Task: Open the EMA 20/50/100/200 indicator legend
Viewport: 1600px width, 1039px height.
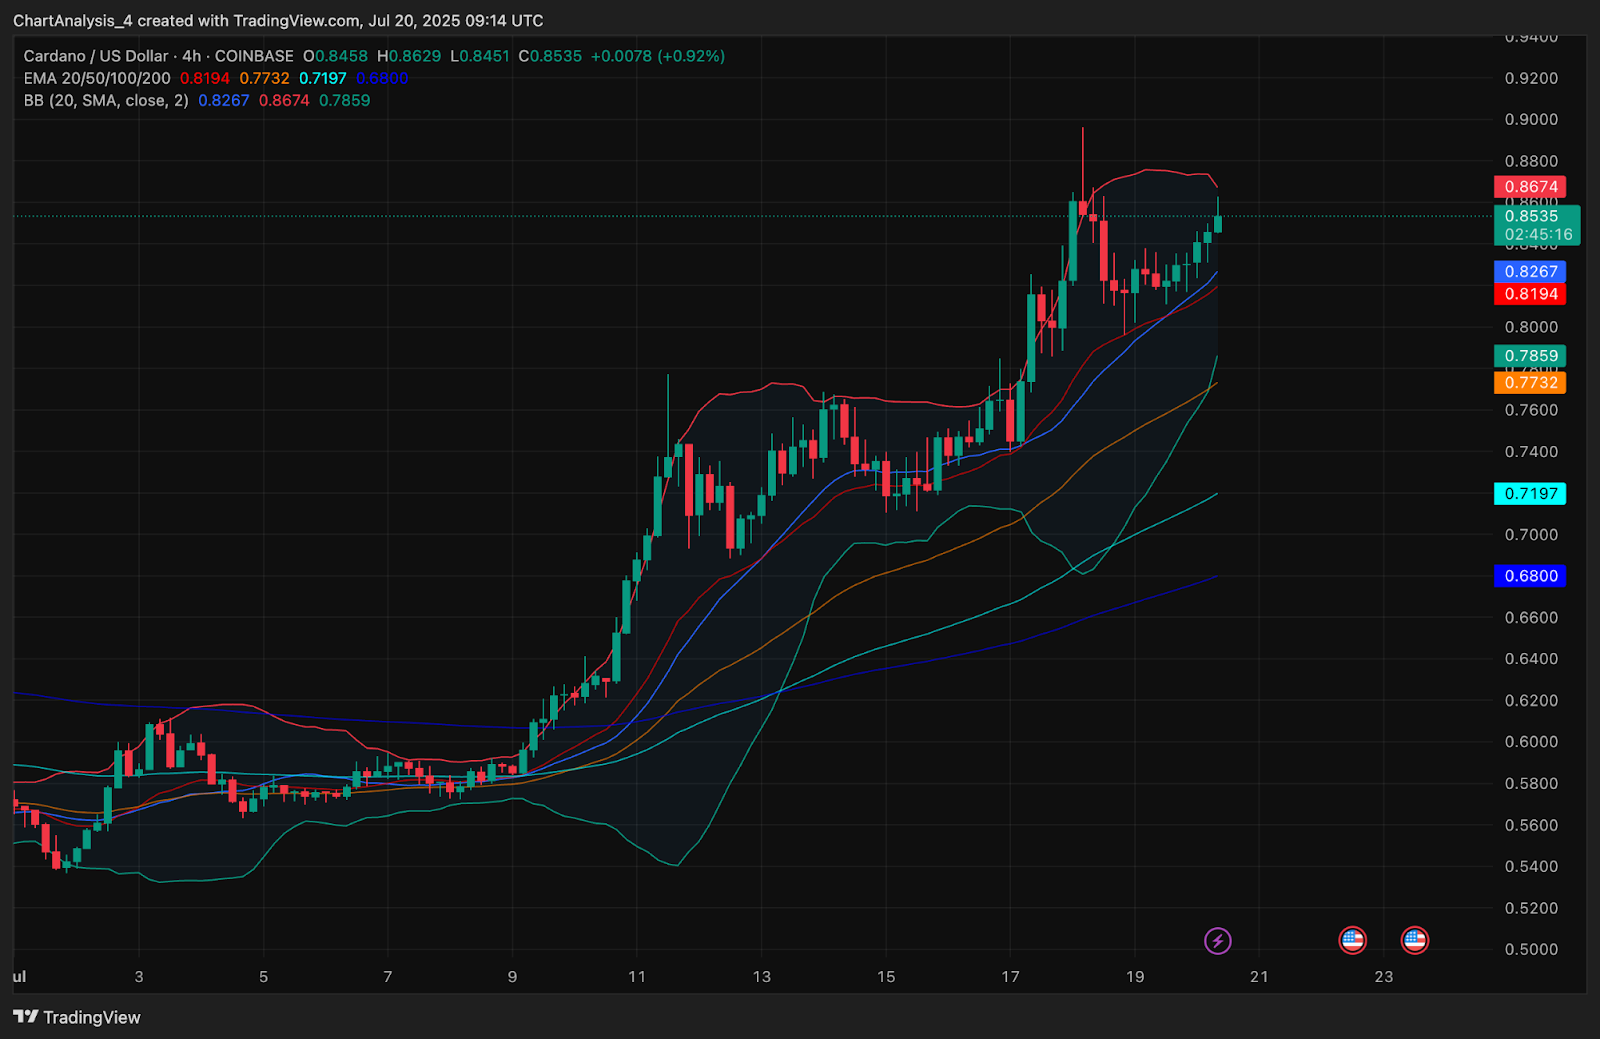Action: coord(97,78)
